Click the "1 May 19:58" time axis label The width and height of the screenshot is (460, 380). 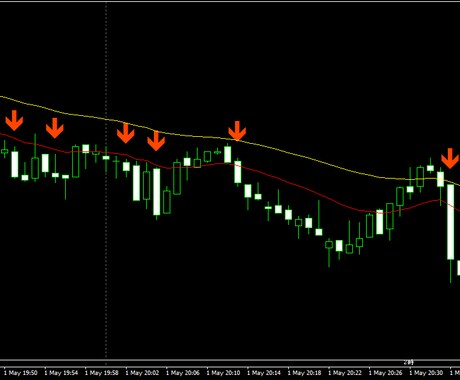pyautogui.click(x=102, y=373)
